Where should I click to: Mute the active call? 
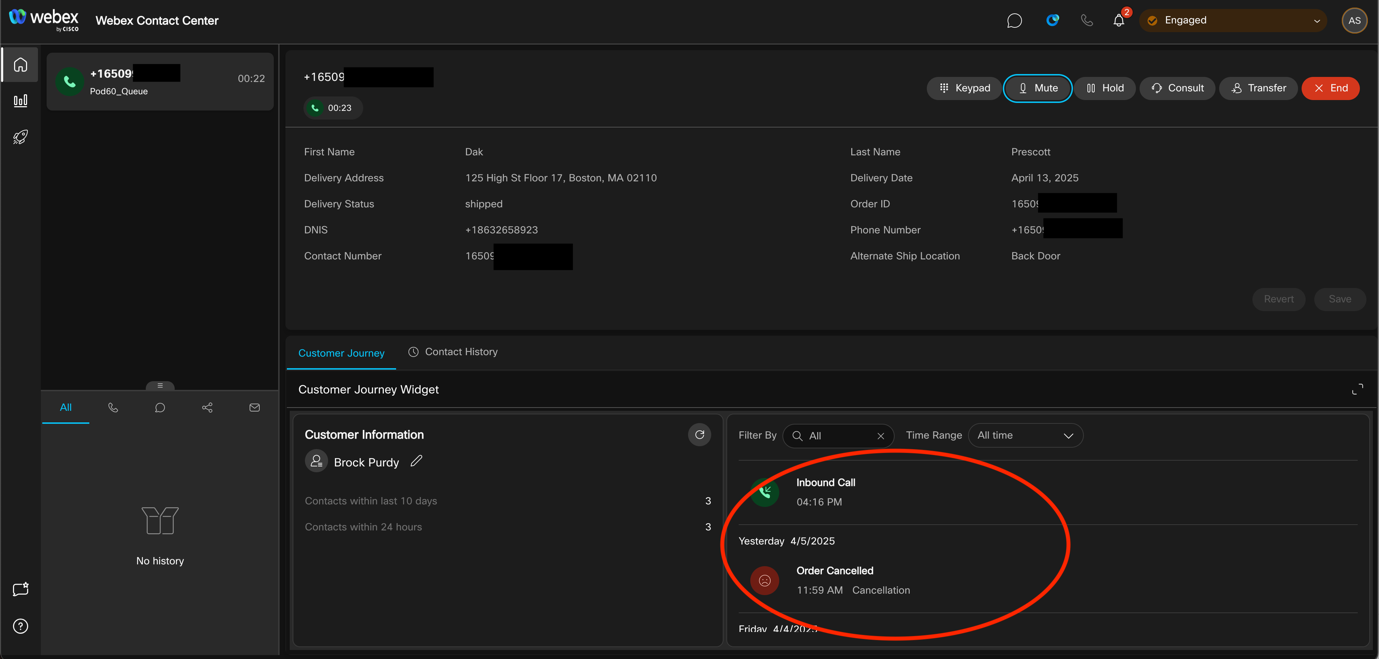click(1037, 88)
